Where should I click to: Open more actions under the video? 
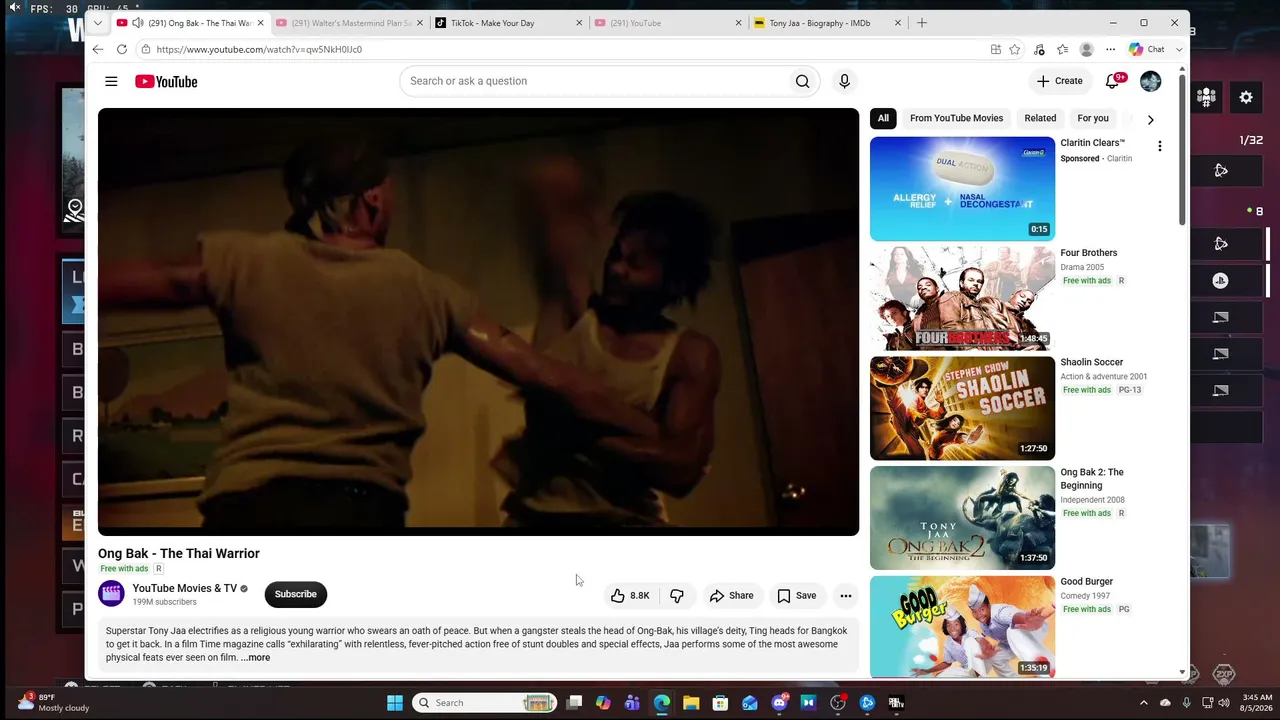tap(846, 596)
